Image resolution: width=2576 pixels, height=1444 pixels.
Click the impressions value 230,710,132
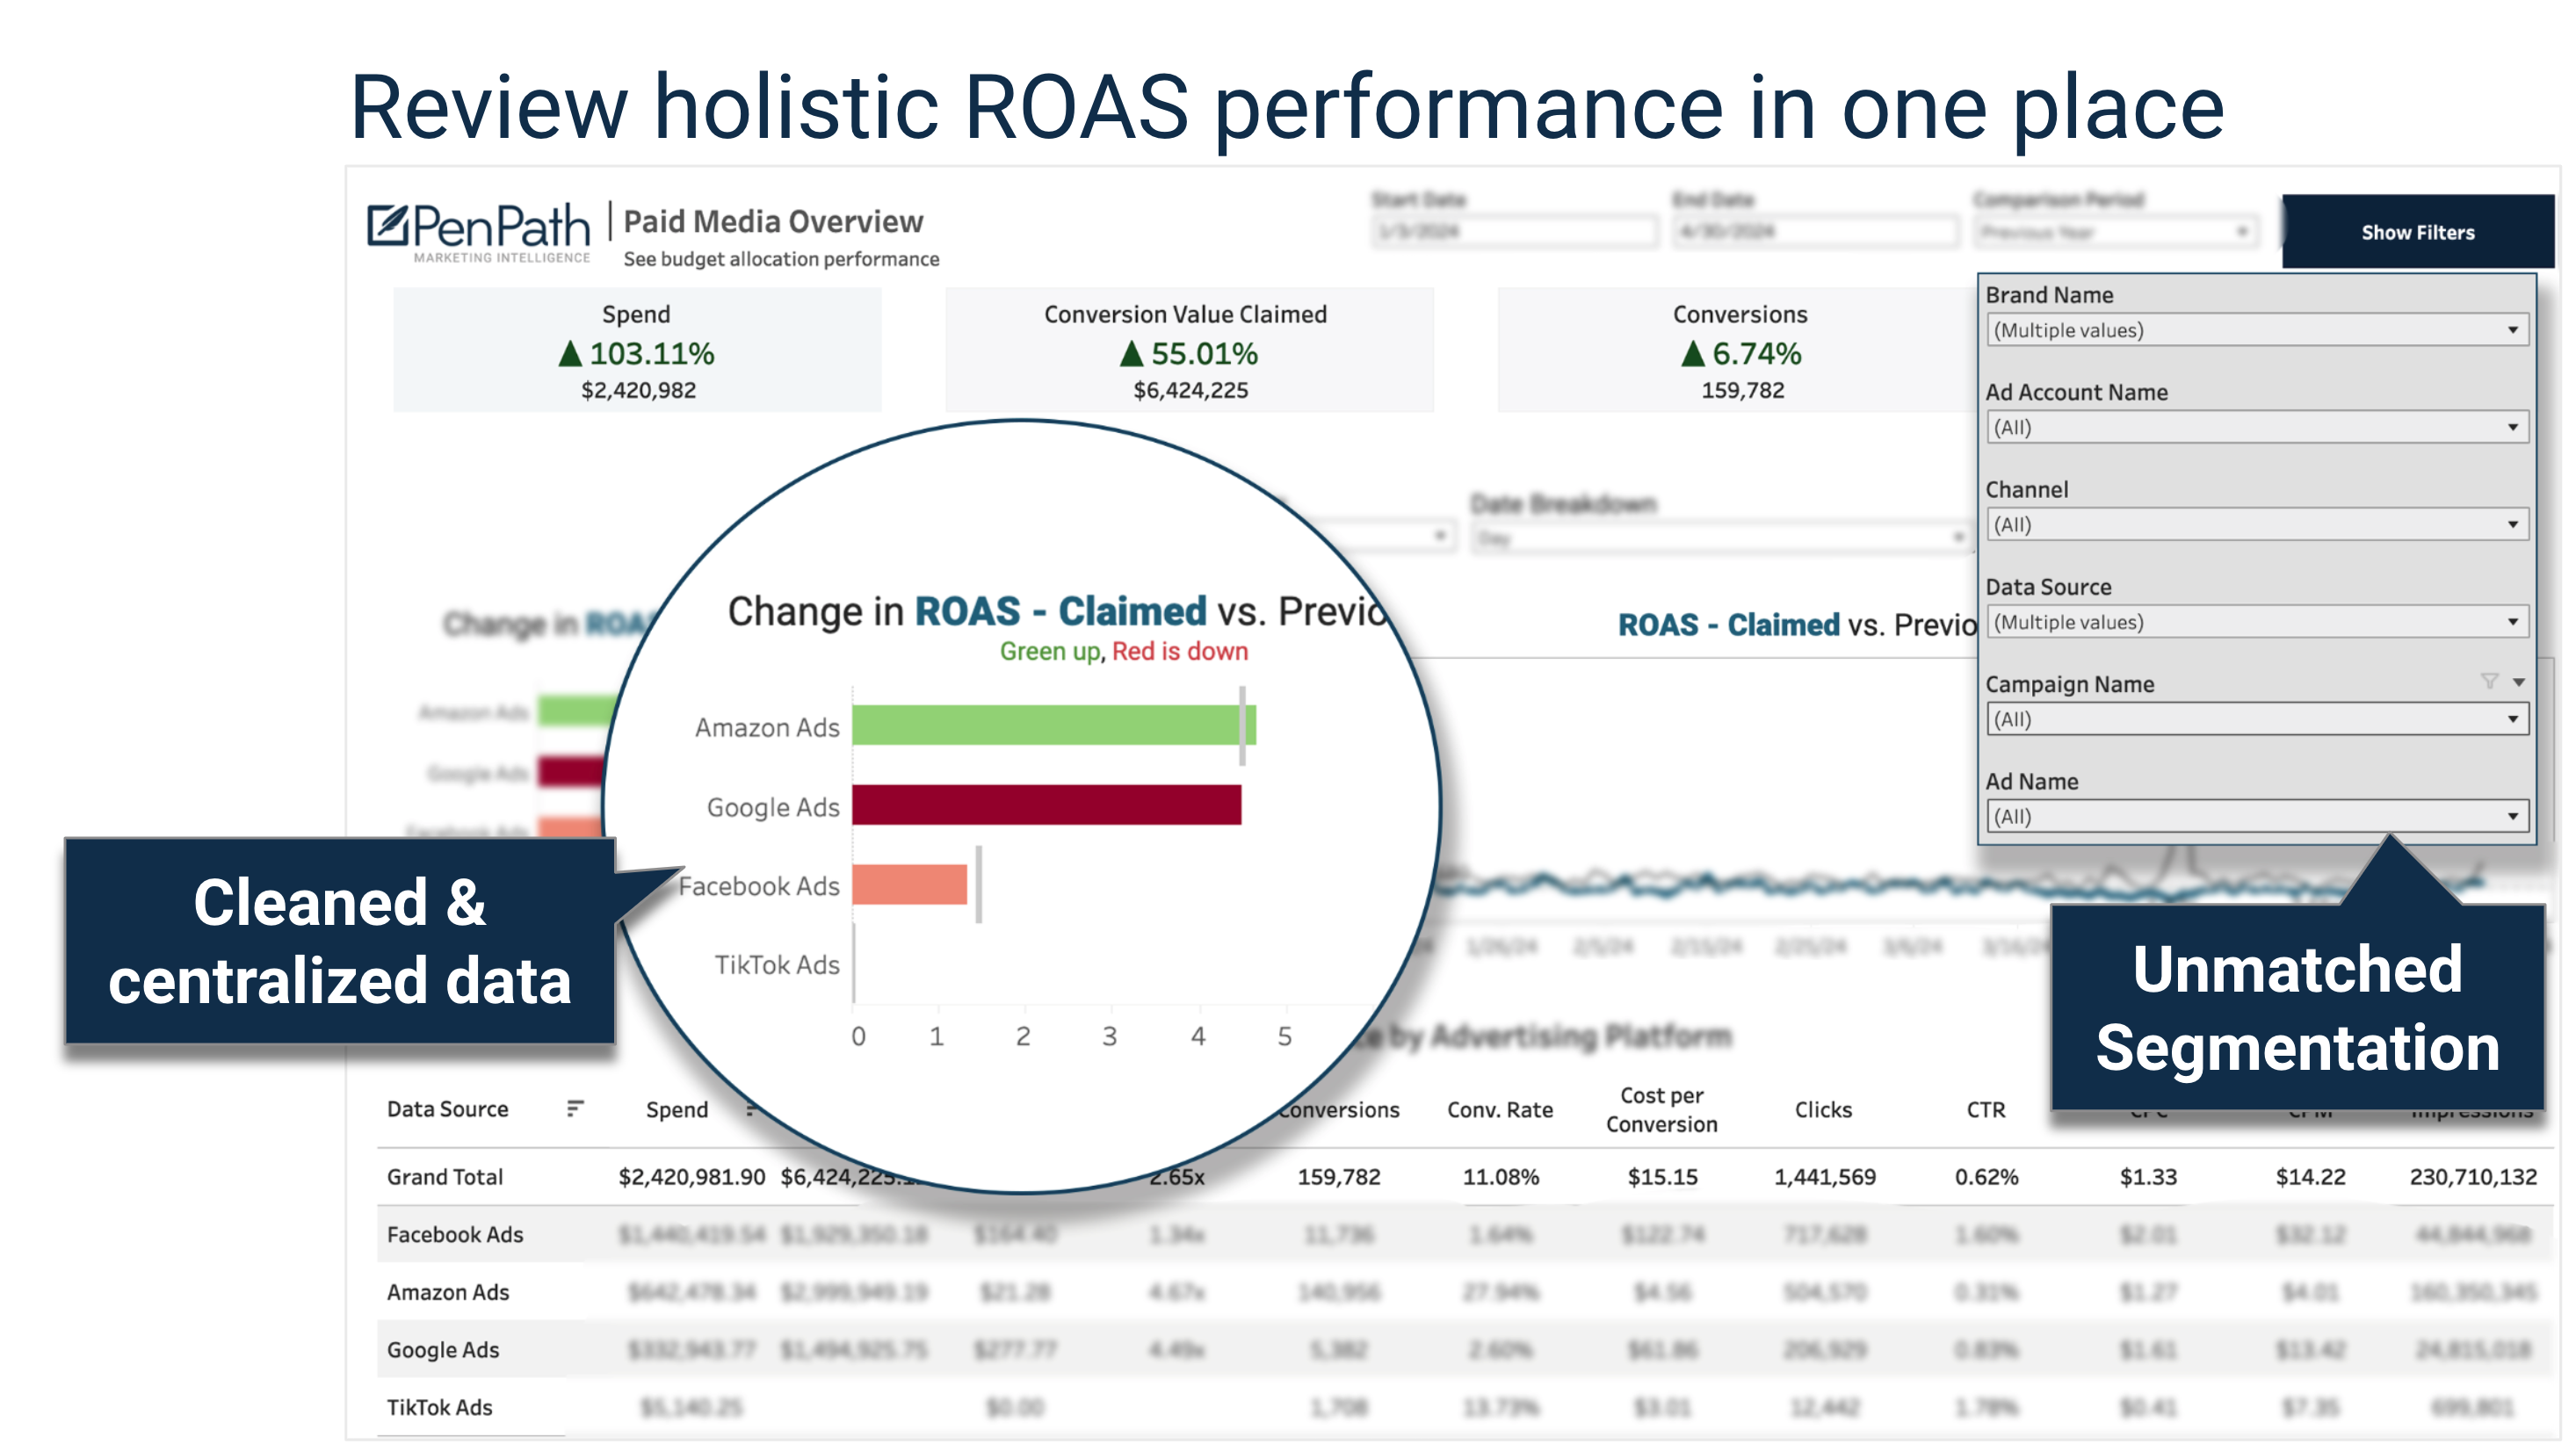pos(2473,1177)
